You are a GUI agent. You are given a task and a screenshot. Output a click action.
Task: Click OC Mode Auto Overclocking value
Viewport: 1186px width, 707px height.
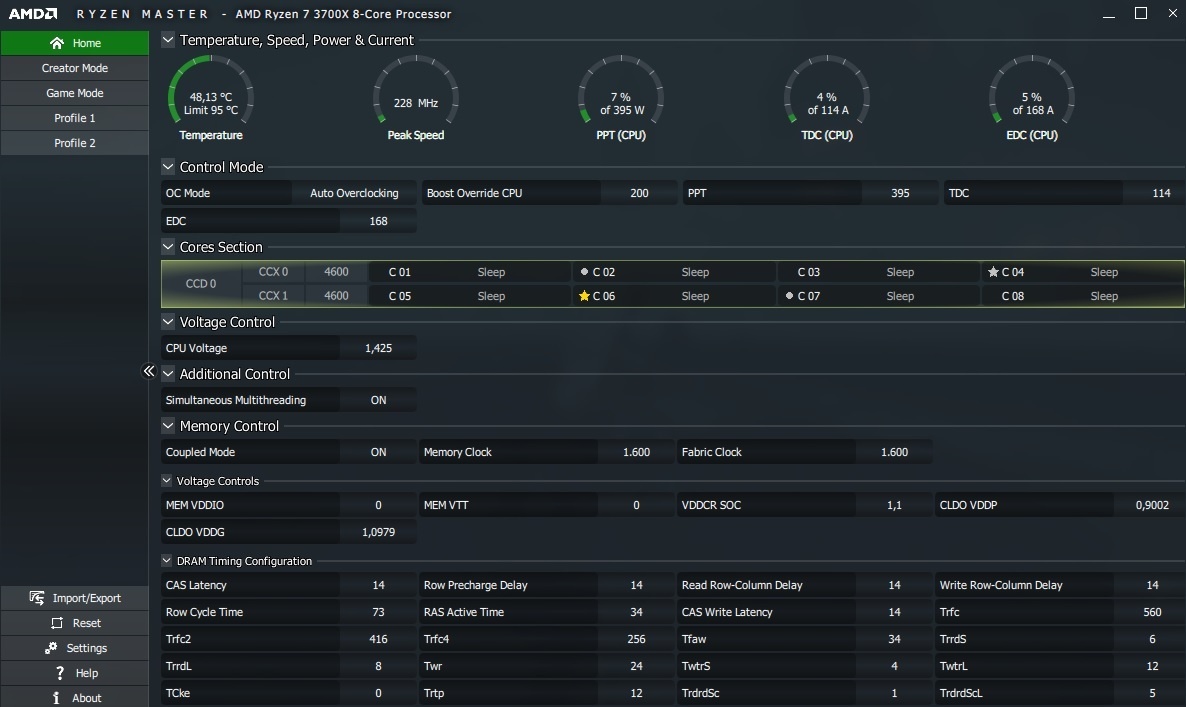click(x=354, y=193)
